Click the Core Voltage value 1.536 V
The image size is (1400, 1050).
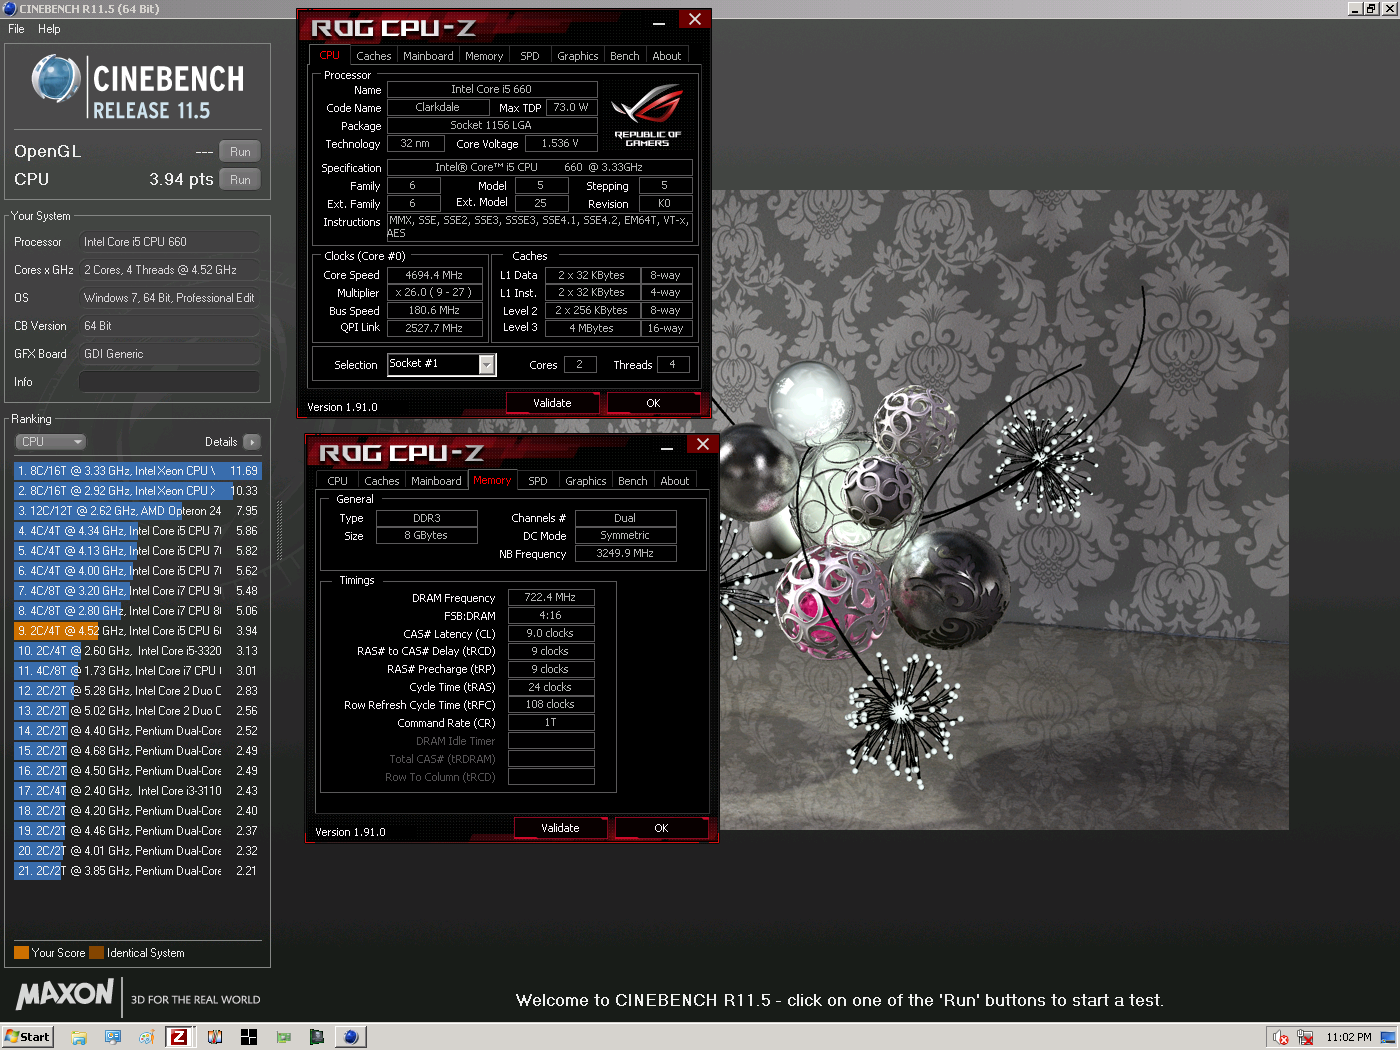pos(560,144)
